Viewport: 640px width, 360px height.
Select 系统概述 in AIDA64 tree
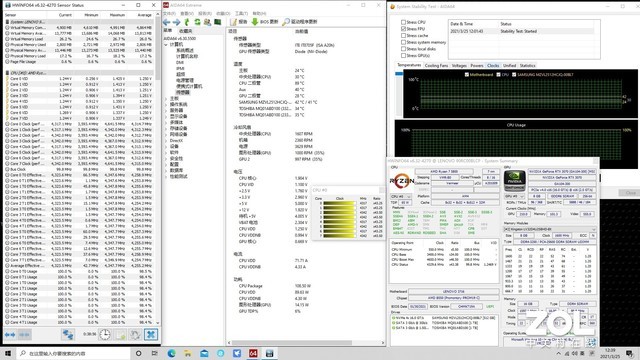click(184, 50)
